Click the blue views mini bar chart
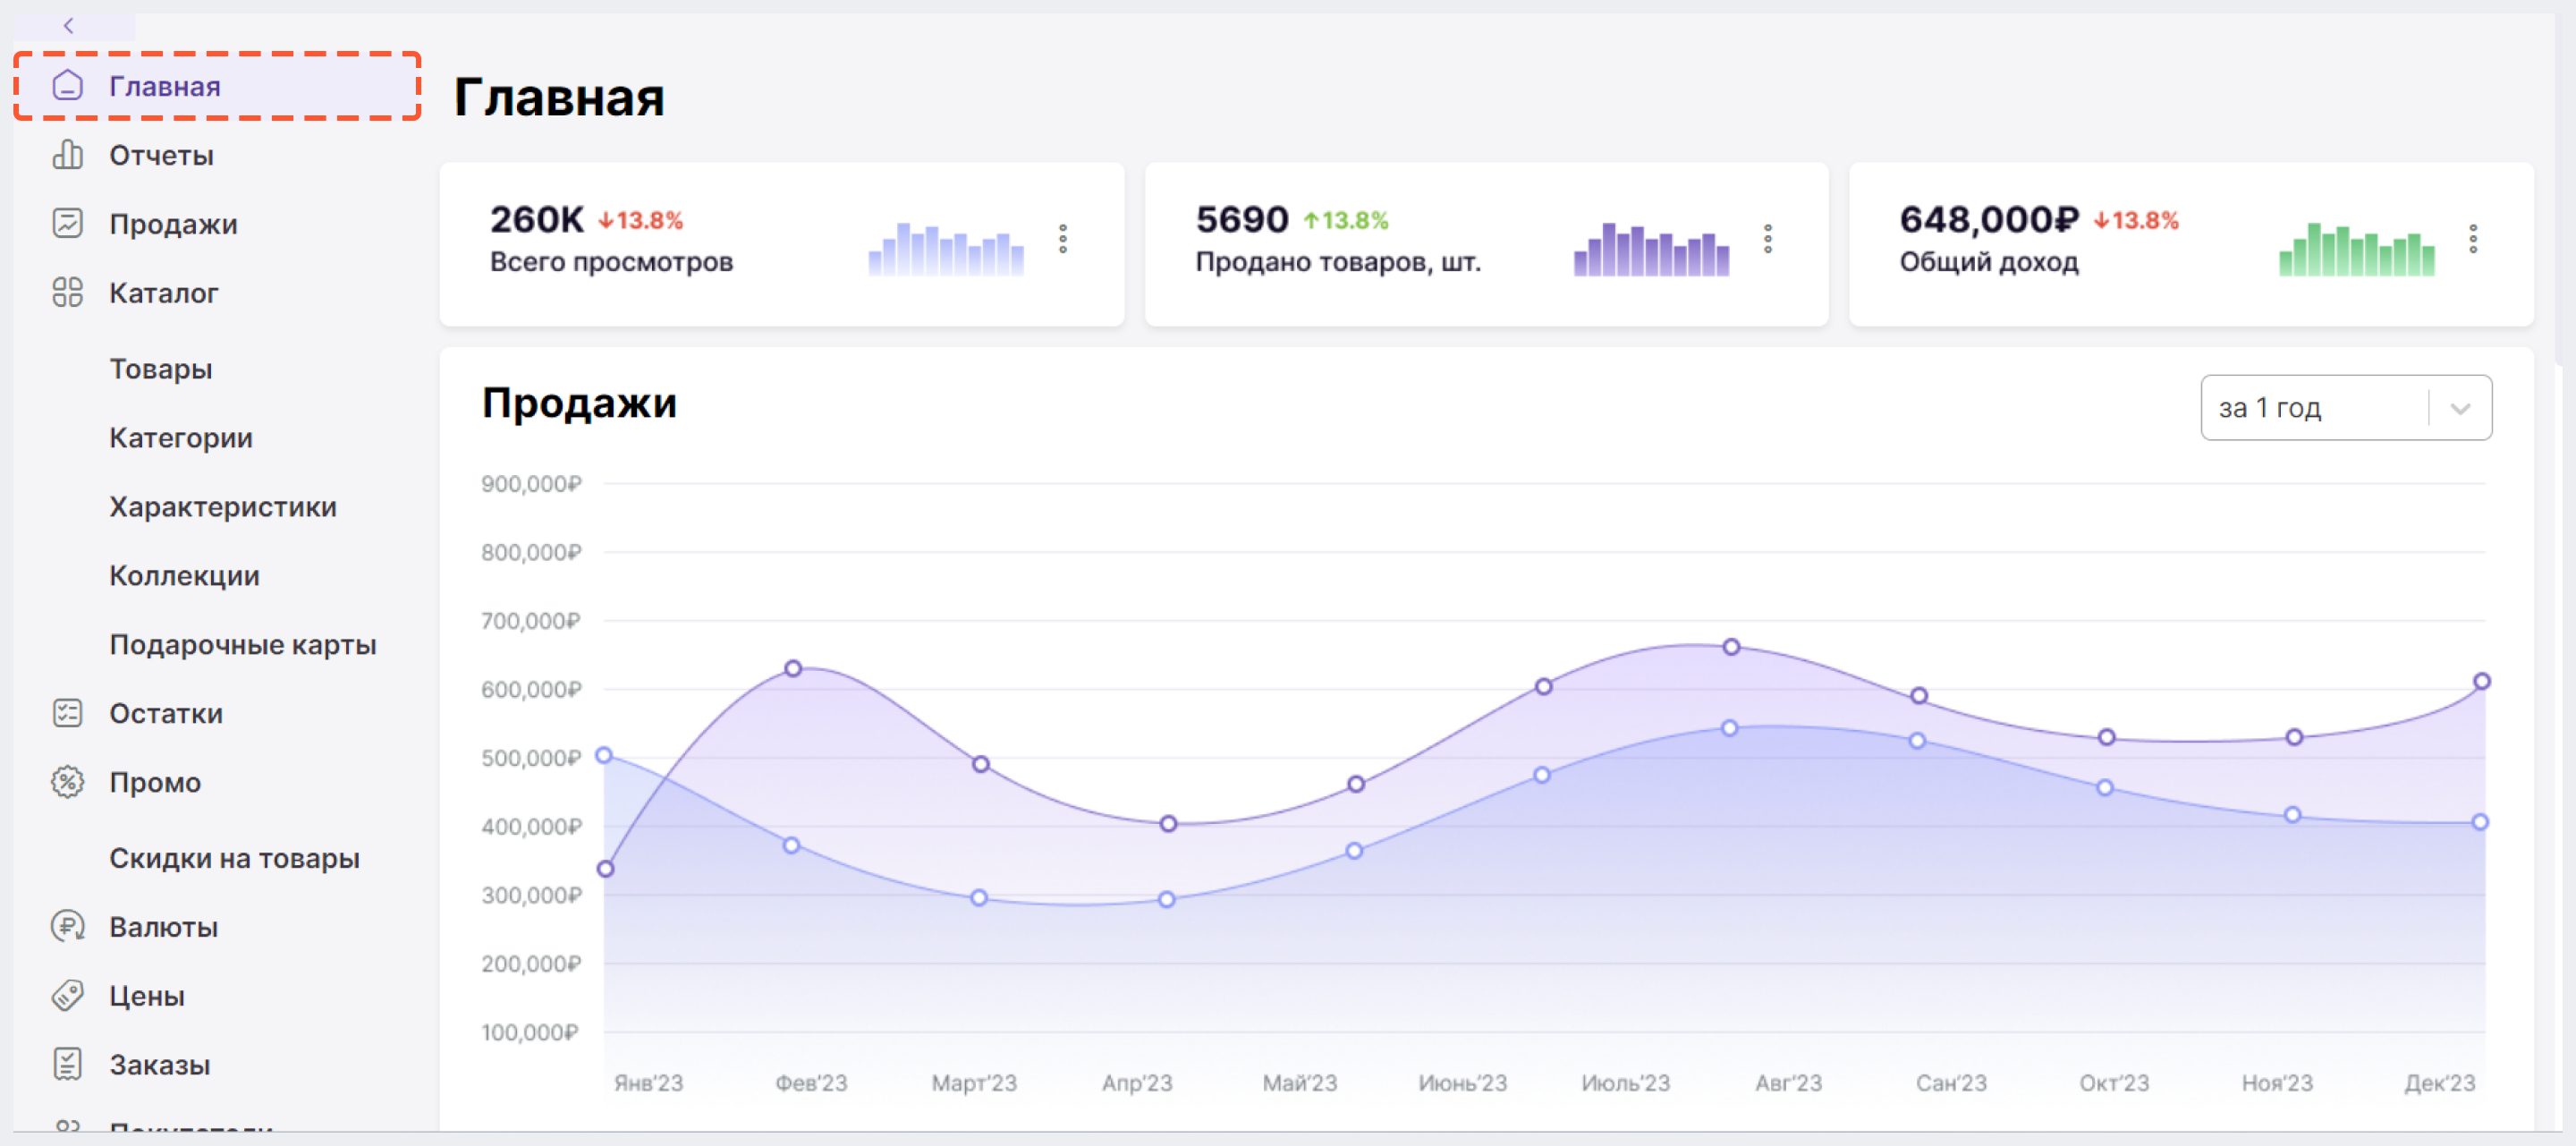Image resolution: width=2576 pixels, height=1146 pixels. coord(946,249)
